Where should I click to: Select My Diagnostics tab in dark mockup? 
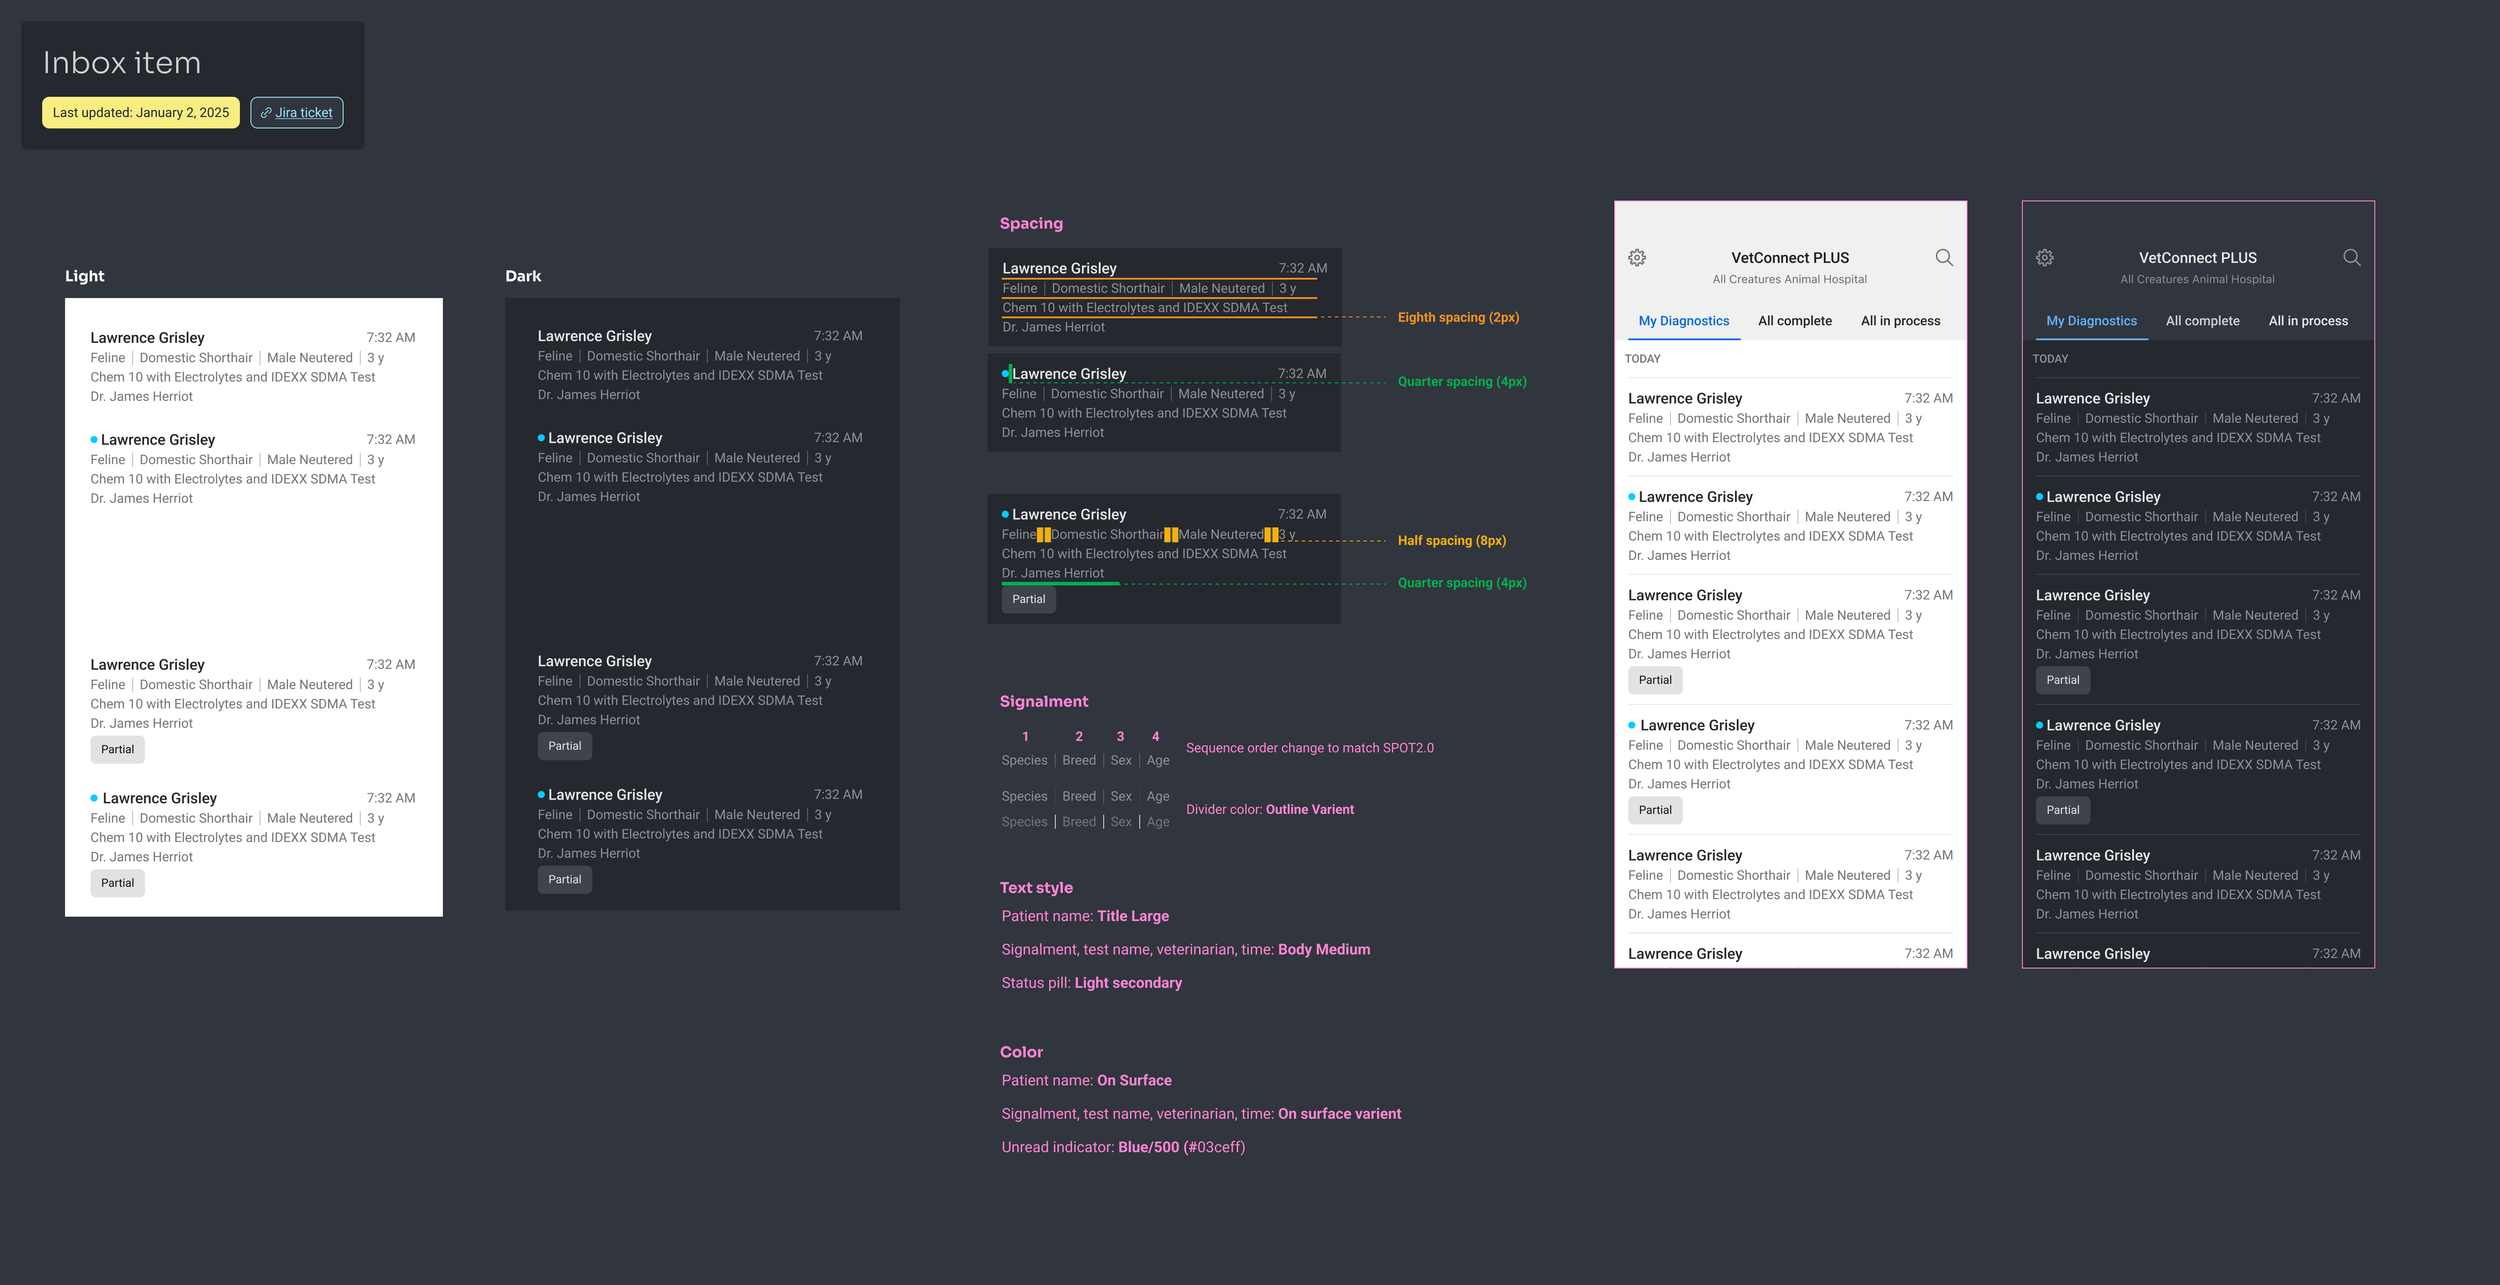pyautogui.click(x=2091, y=321)
